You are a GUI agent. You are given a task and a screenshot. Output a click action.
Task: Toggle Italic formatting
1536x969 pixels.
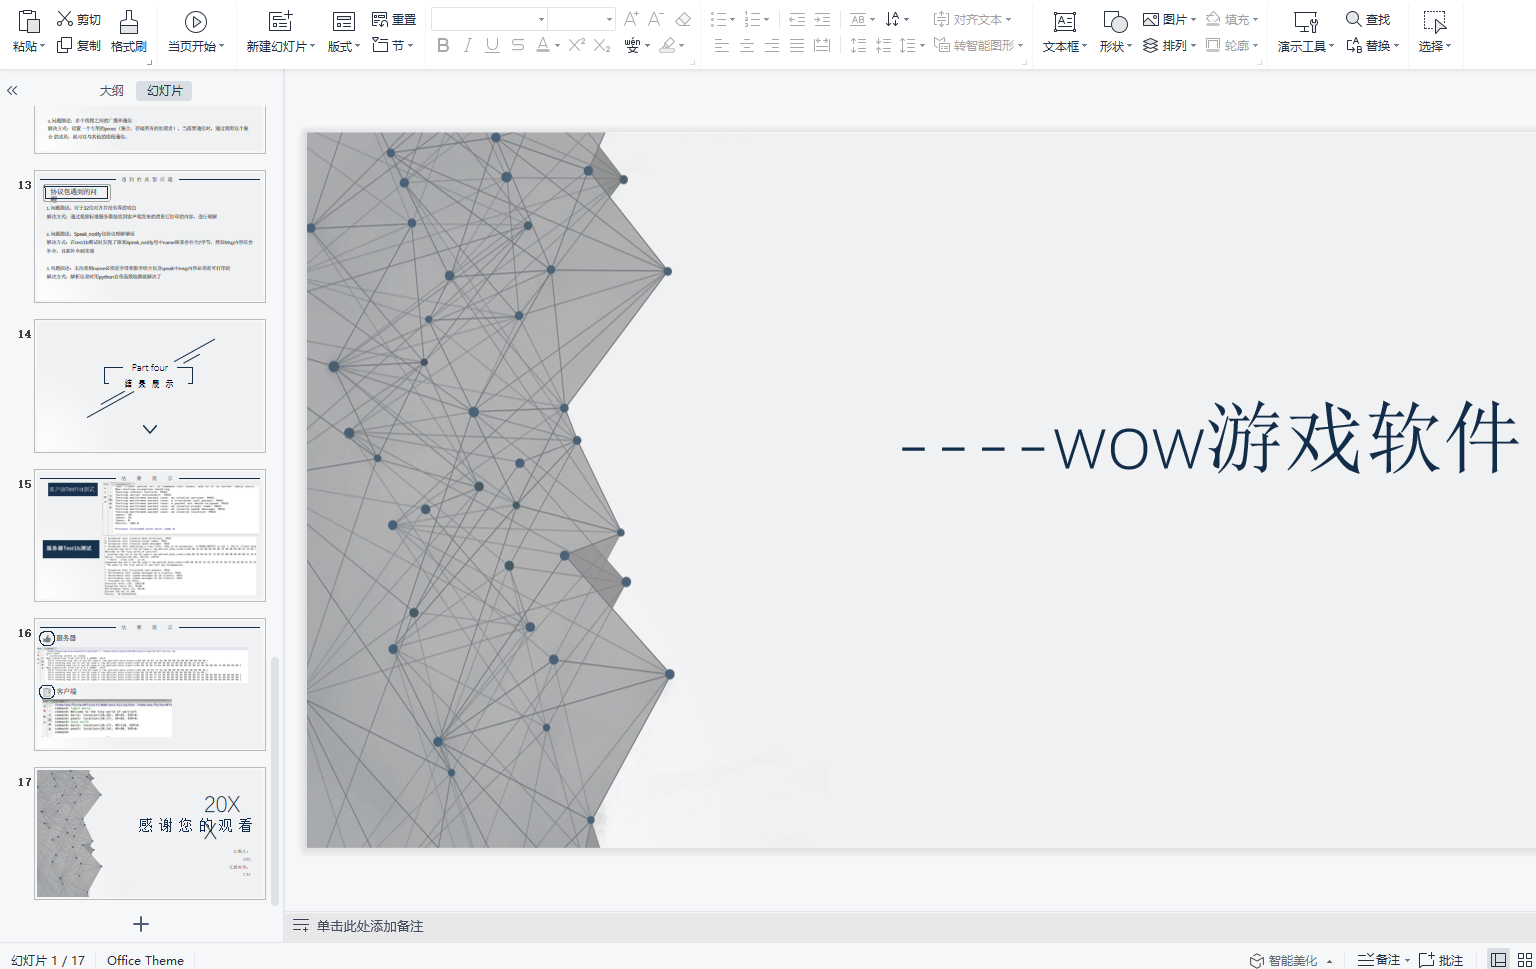pyautogui.click(x=467, y=45)
